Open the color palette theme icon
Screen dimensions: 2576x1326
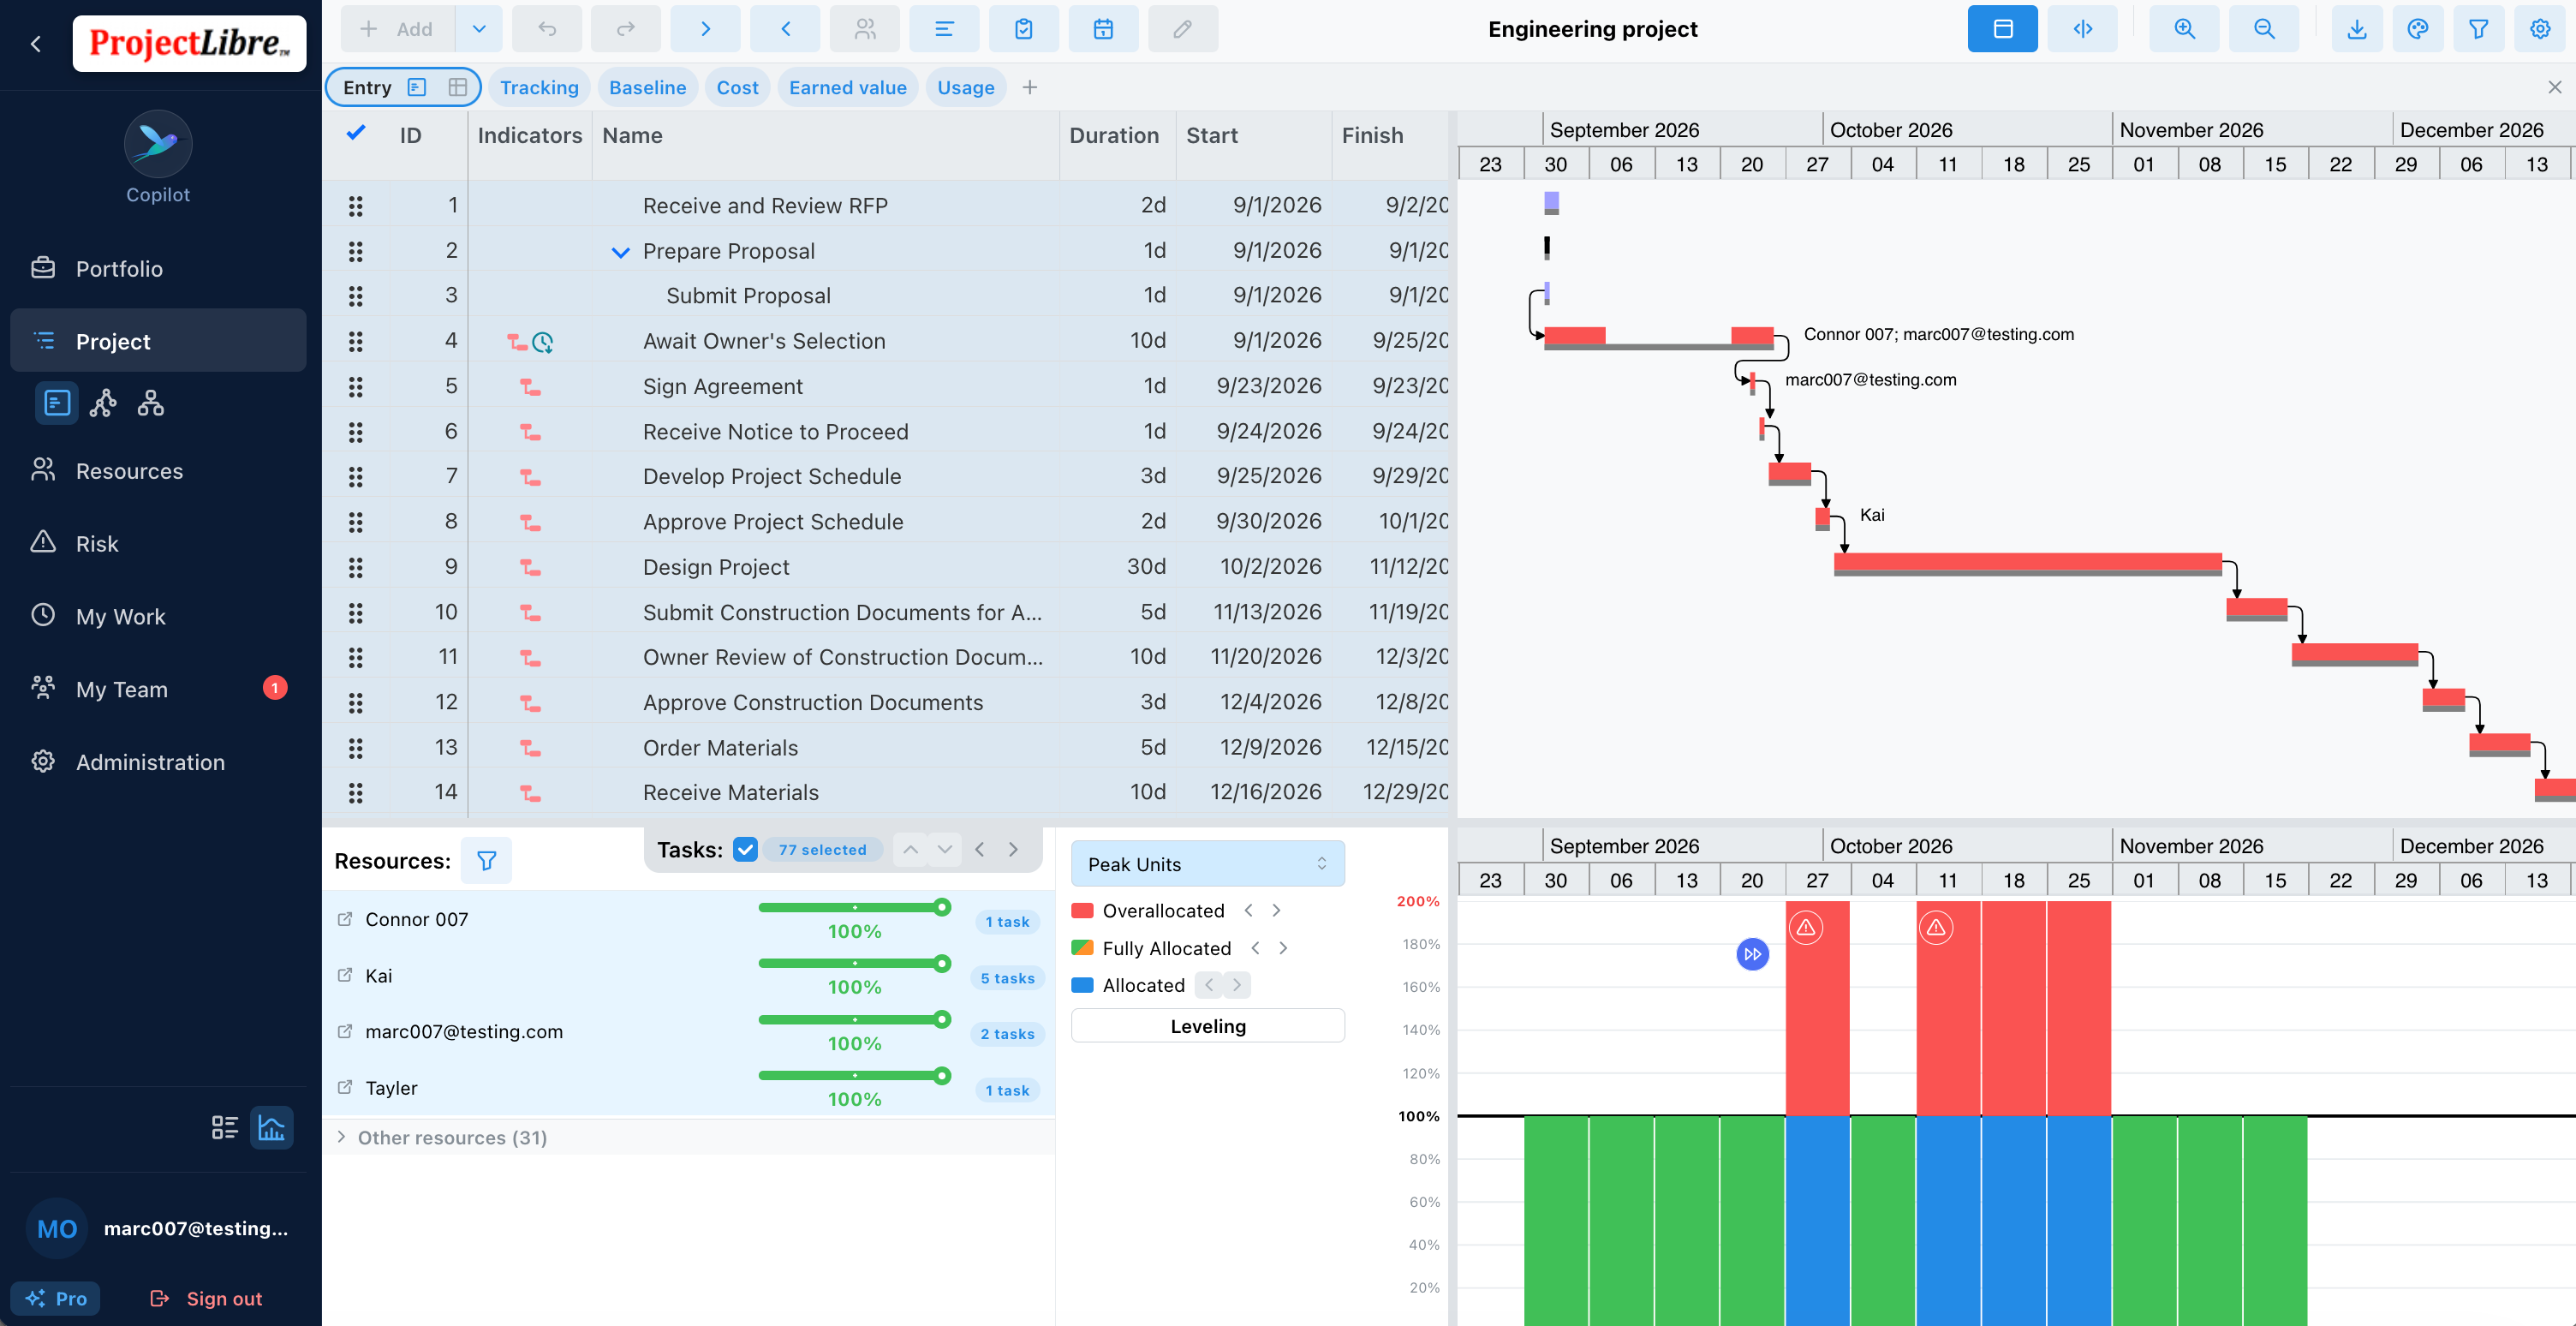(x=2418, y=29)
